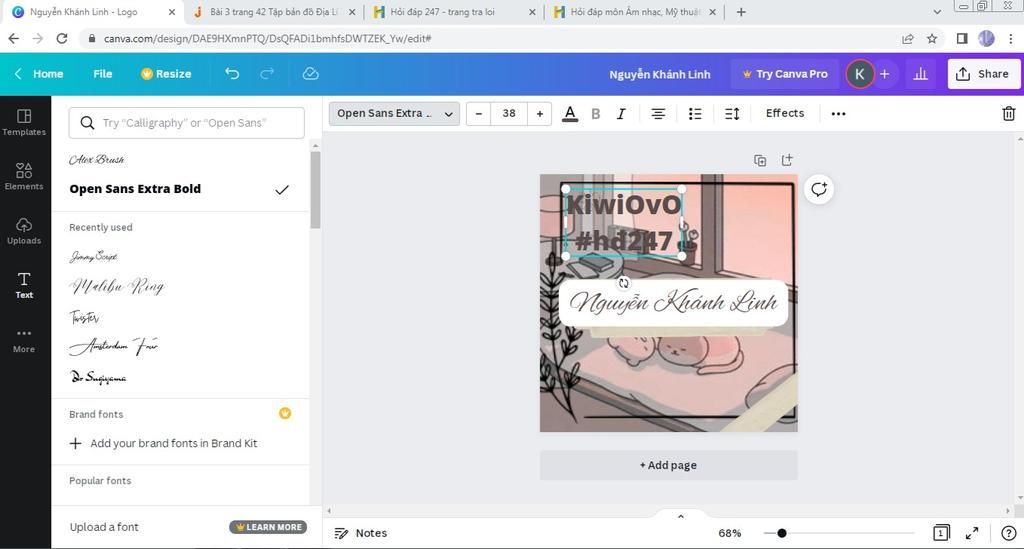Check cloud save status icon
1024x549 pixels.
tap(310, 74)
